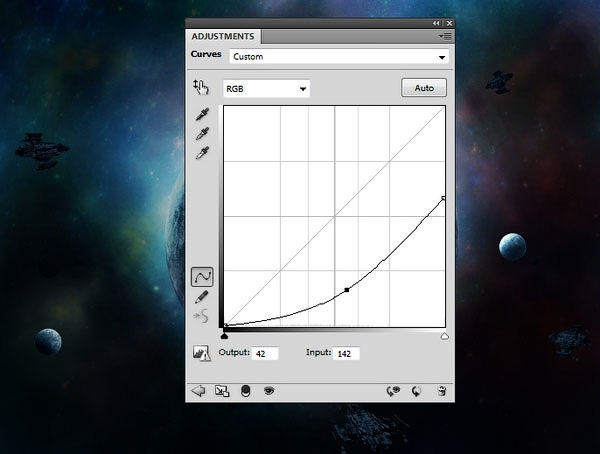Screen dimensions: 600x454
Task: Select the pencil draw-curve tool
Action: (202, 297)
